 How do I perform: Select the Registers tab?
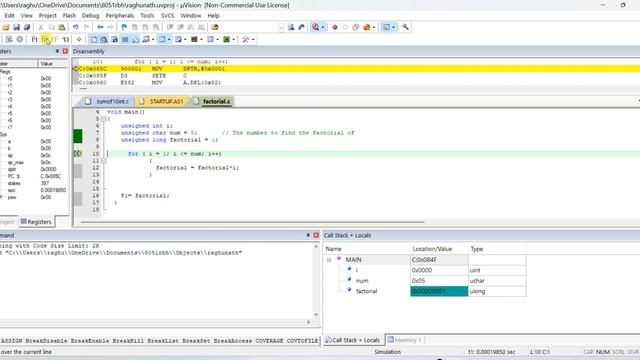pos(36,222)
